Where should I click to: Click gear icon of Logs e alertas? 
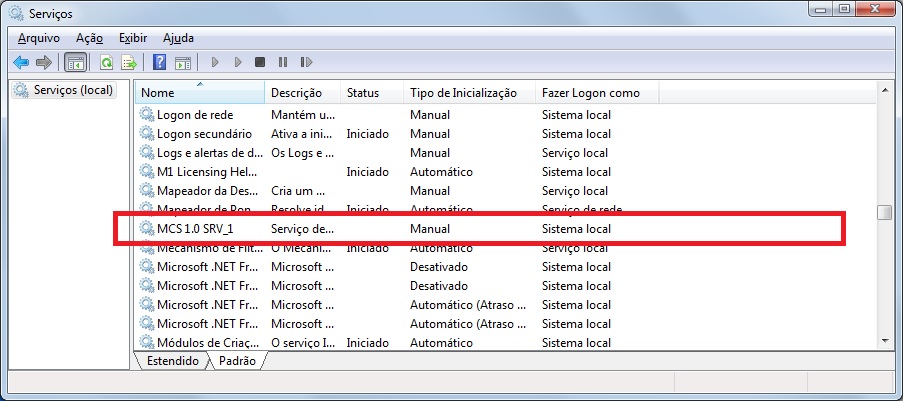point(147,153)
